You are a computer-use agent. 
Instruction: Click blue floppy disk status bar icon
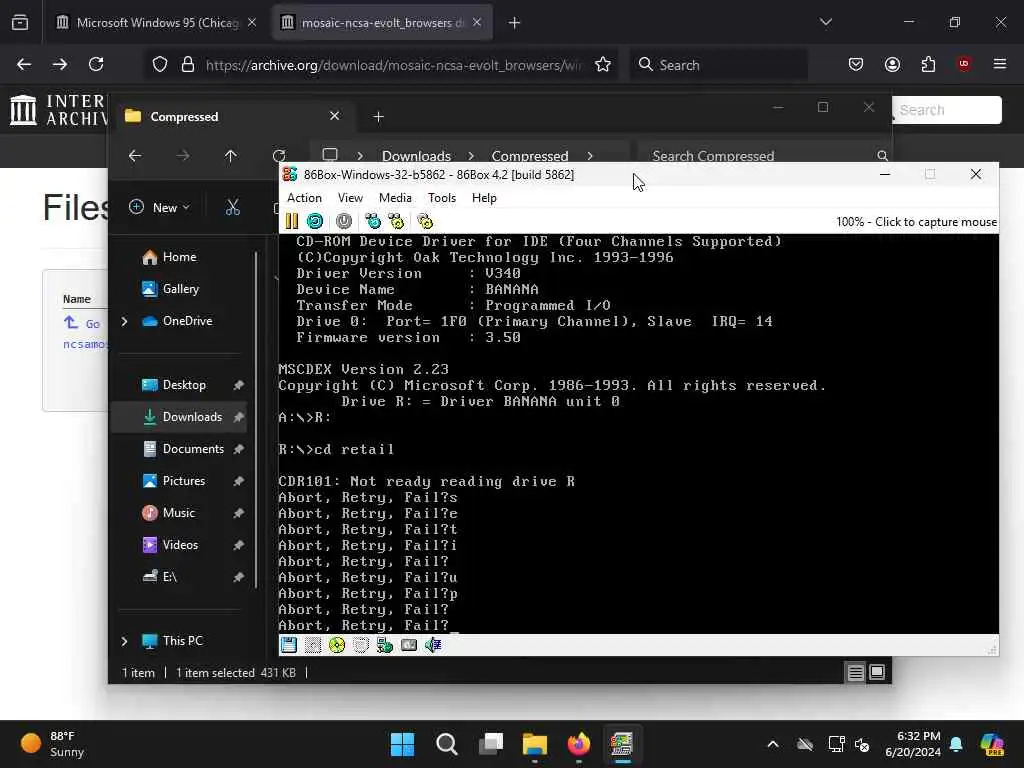click(289, 645)
